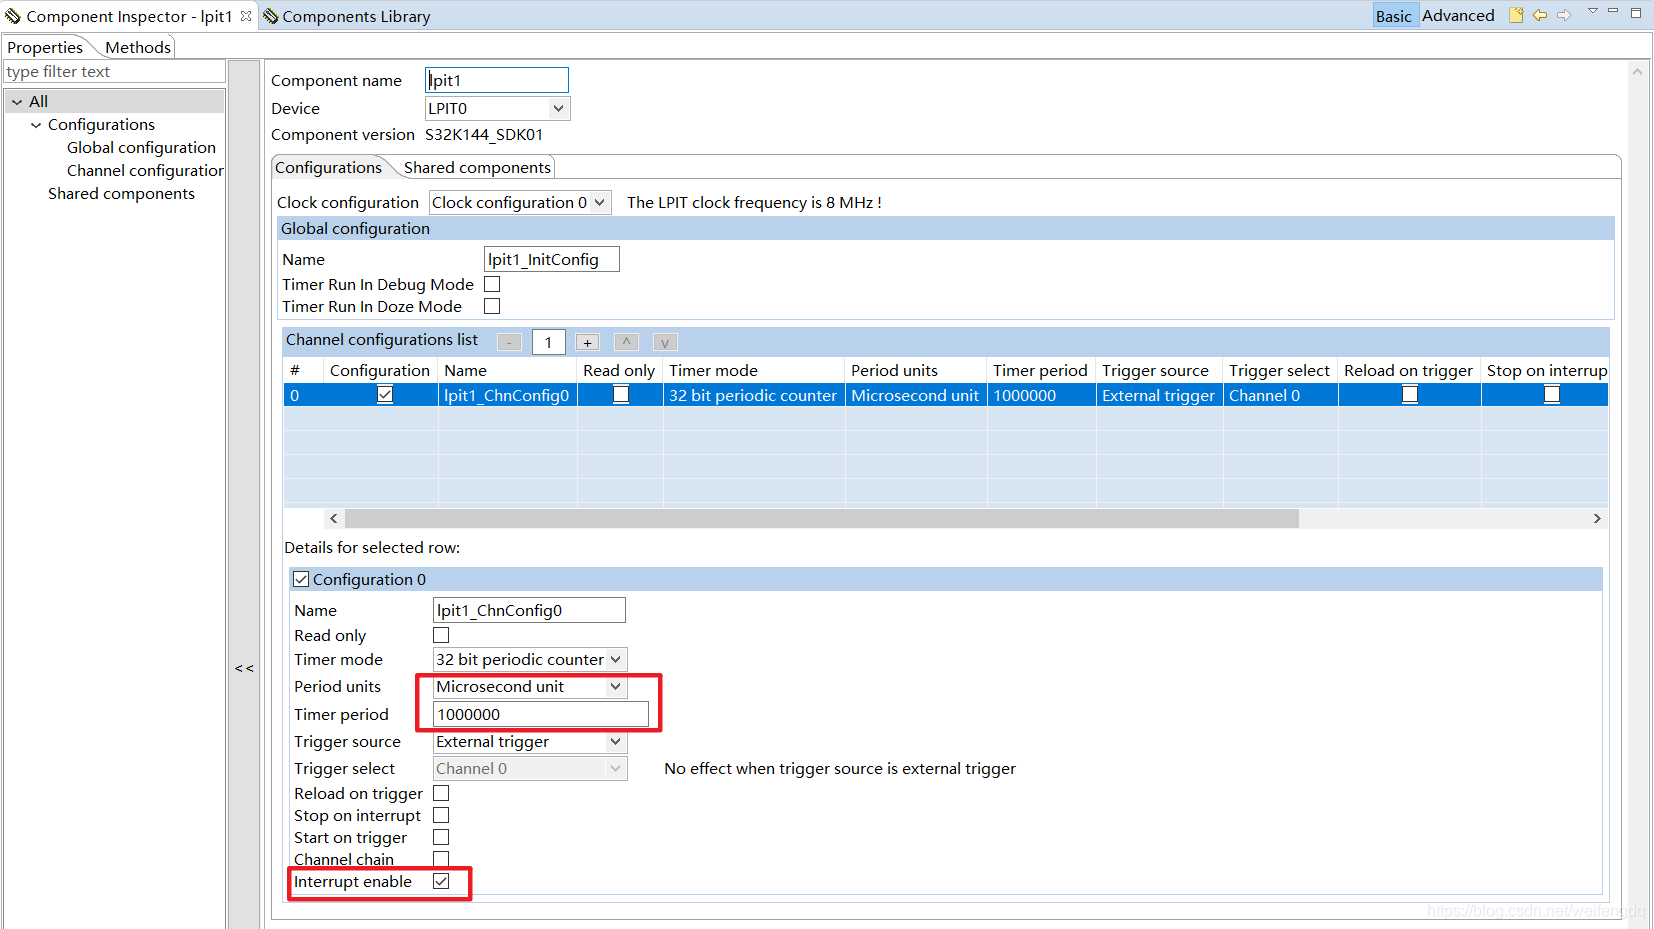Edit Timer period 1000000 field
The height and width of the screenshot is (929, 1654).
tap(541, 714)
